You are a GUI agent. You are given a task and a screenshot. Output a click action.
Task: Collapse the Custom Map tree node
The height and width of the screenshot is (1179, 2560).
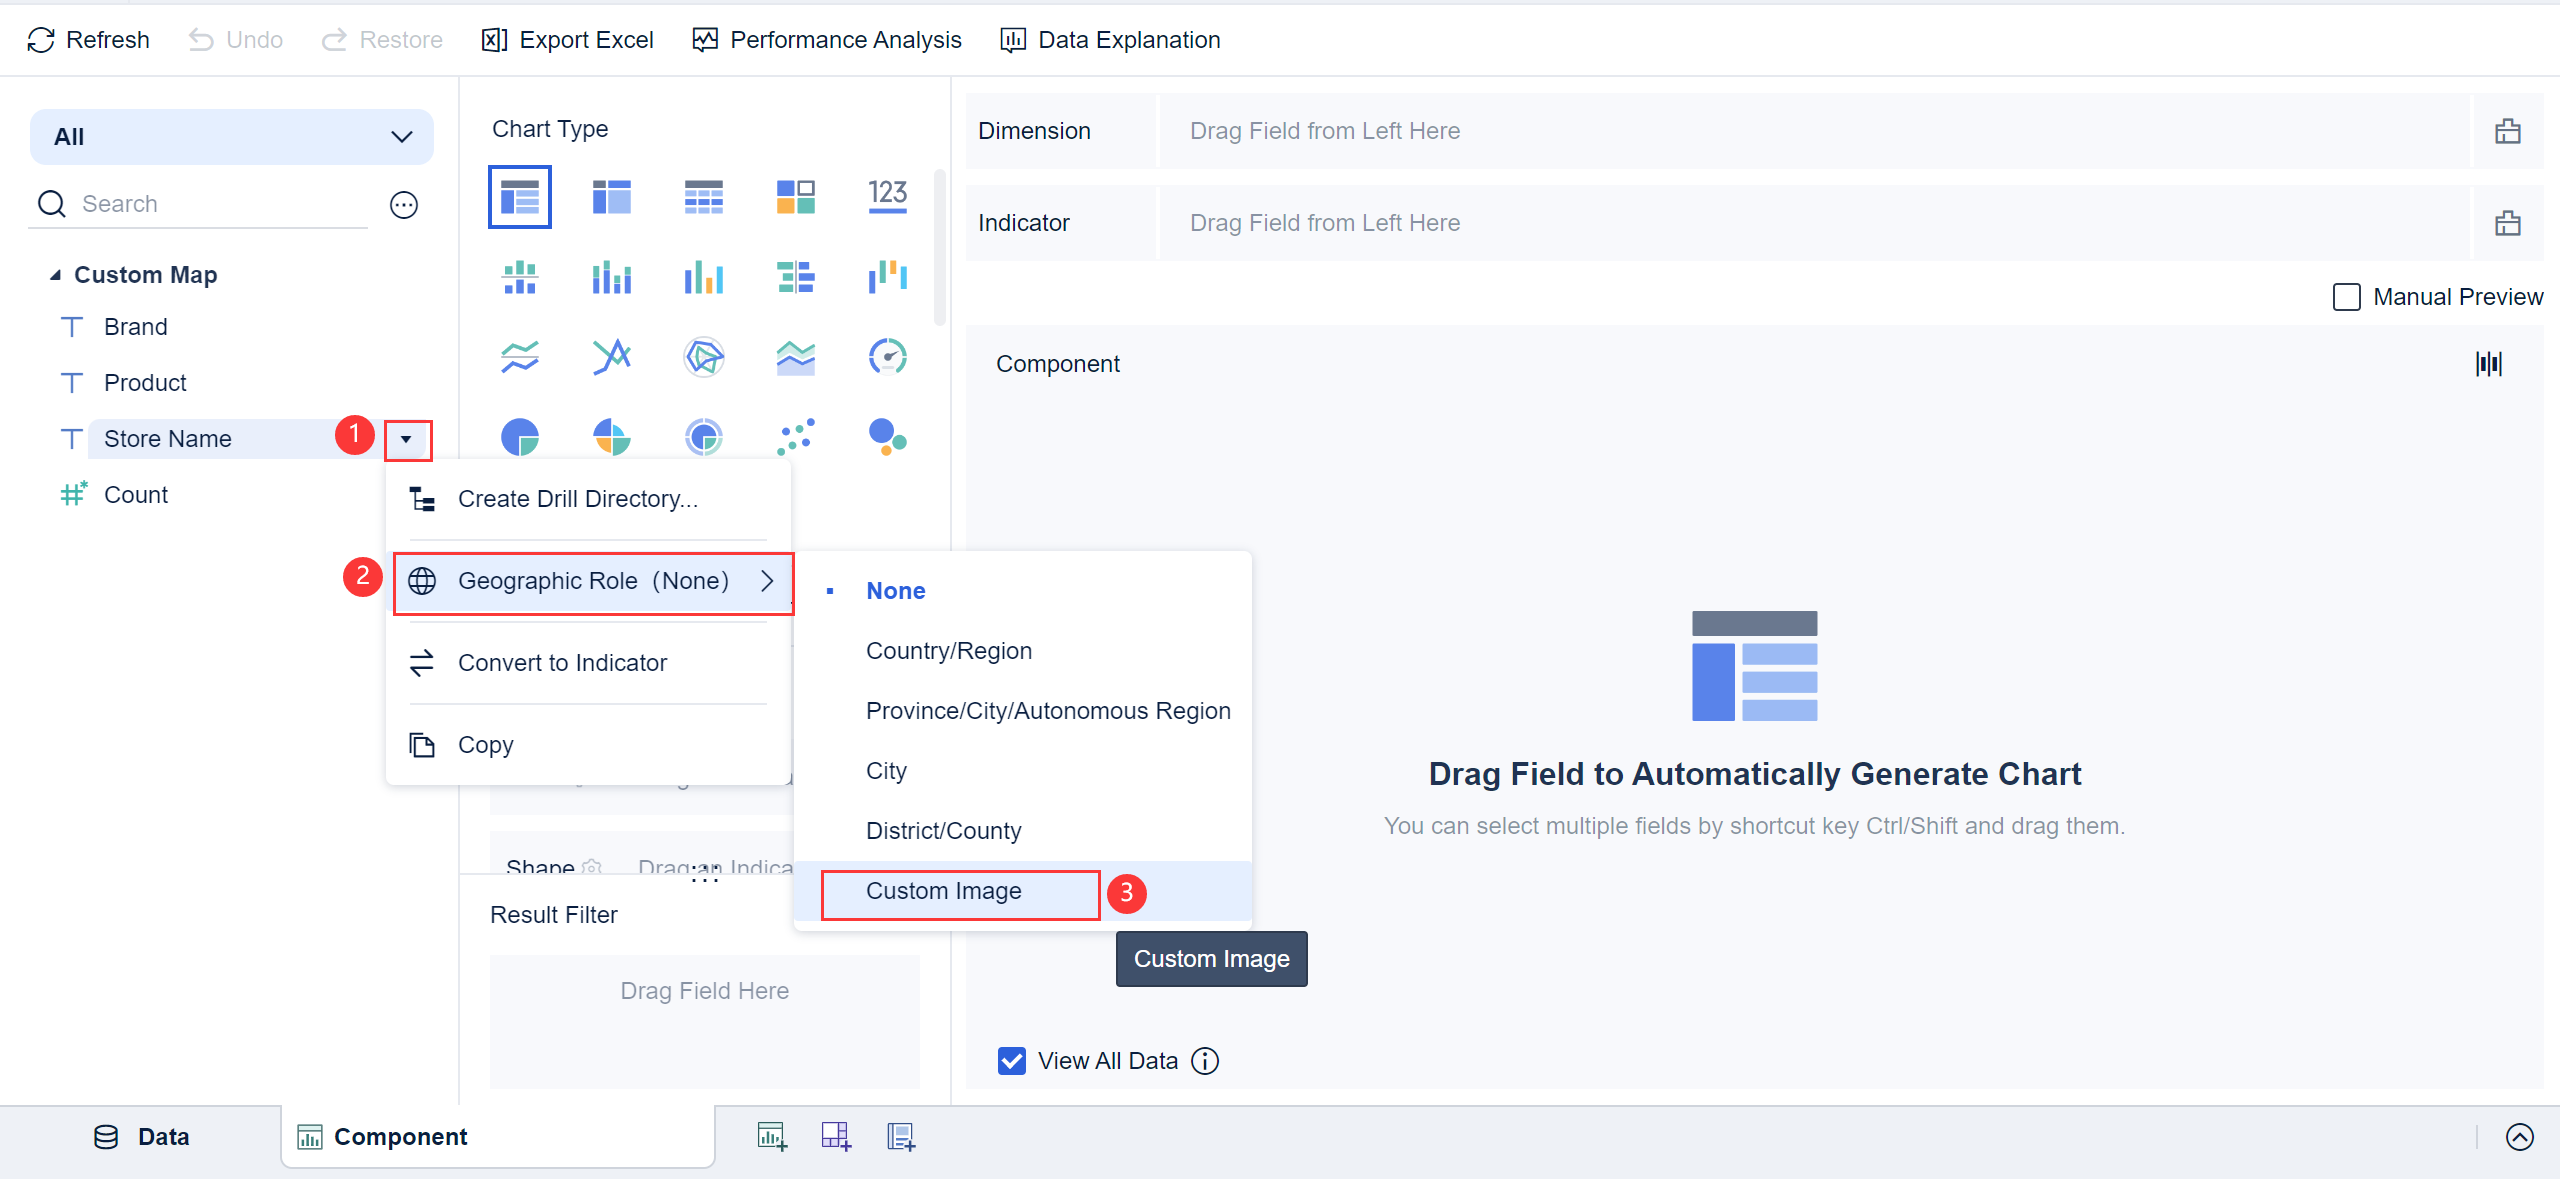point(55,275)
